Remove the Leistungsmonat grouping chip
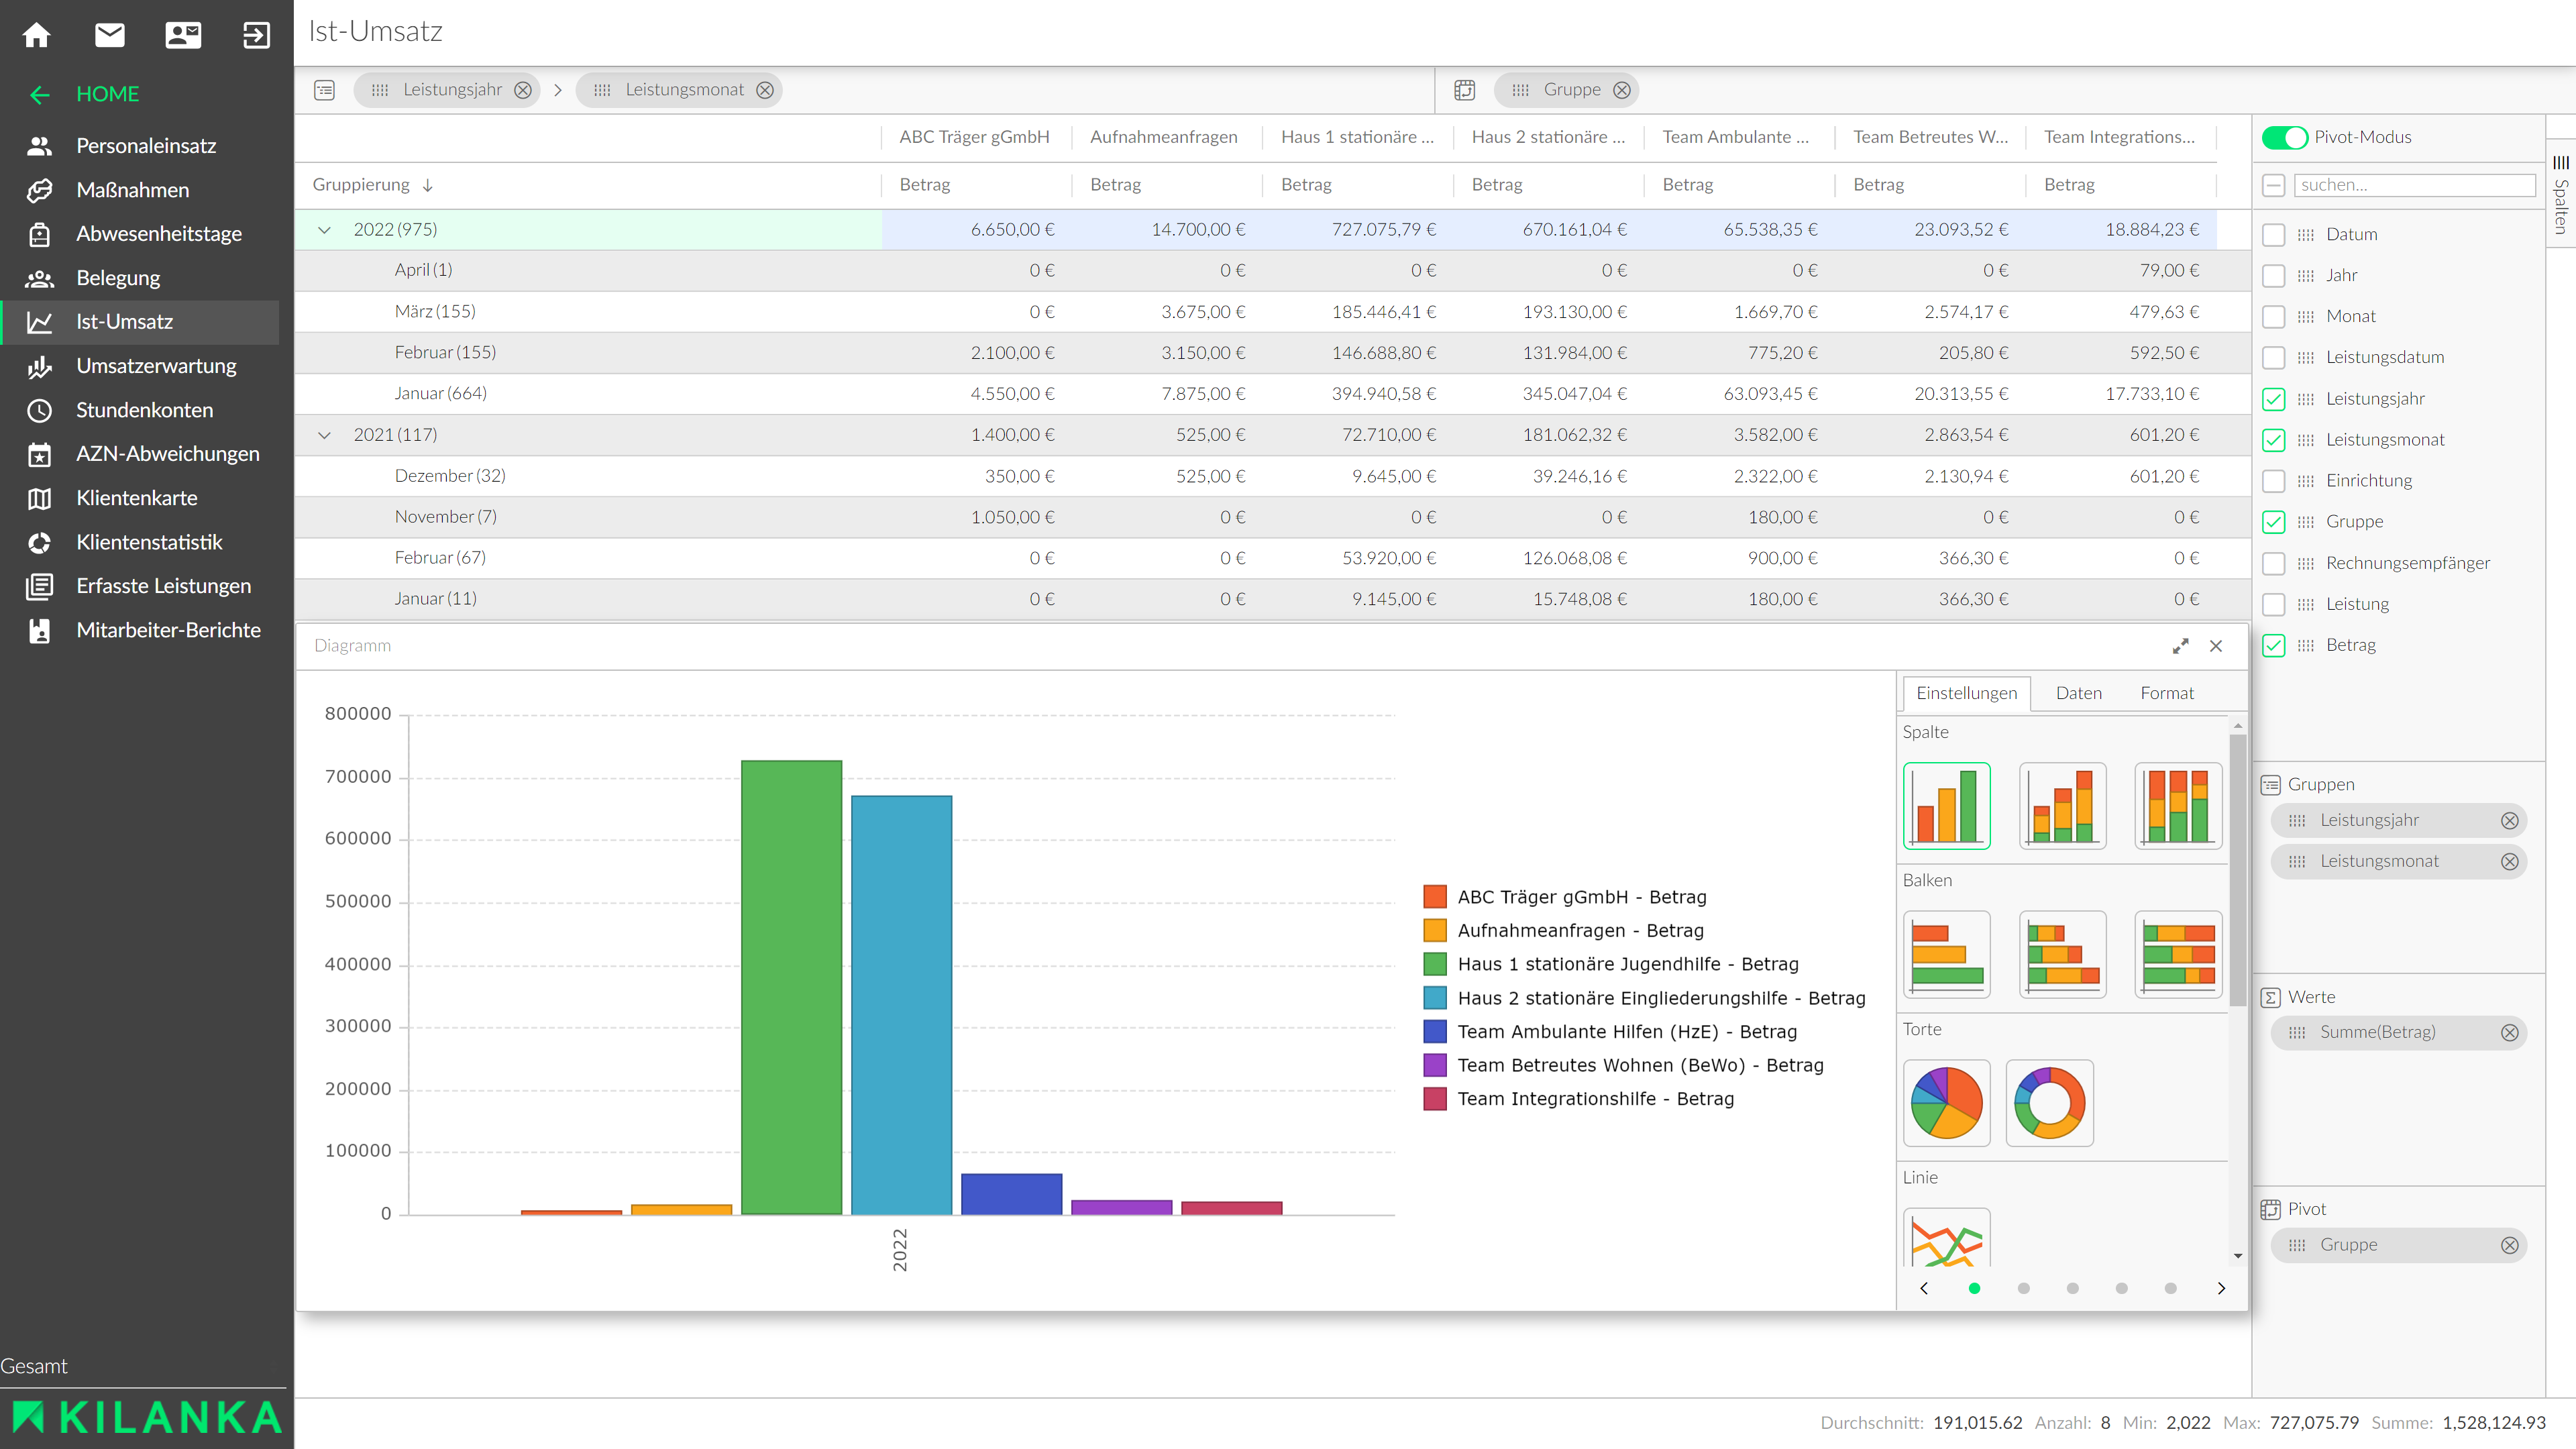2576x1449 pixels. point(765,90)
